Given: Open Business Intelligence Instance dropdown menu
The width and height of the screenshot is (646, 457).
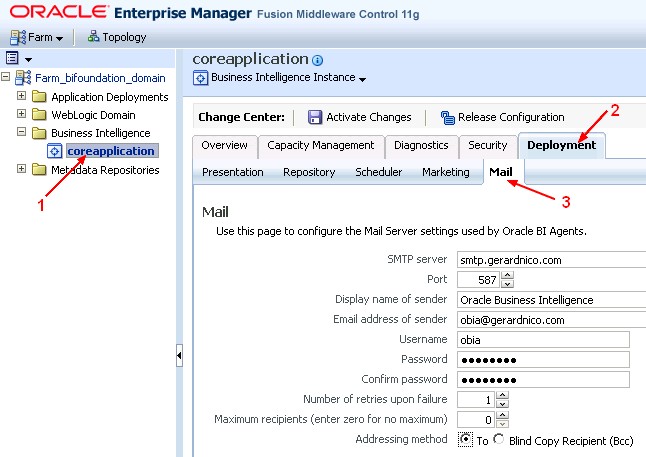Looking at the screenshot, I should point(362,79).
